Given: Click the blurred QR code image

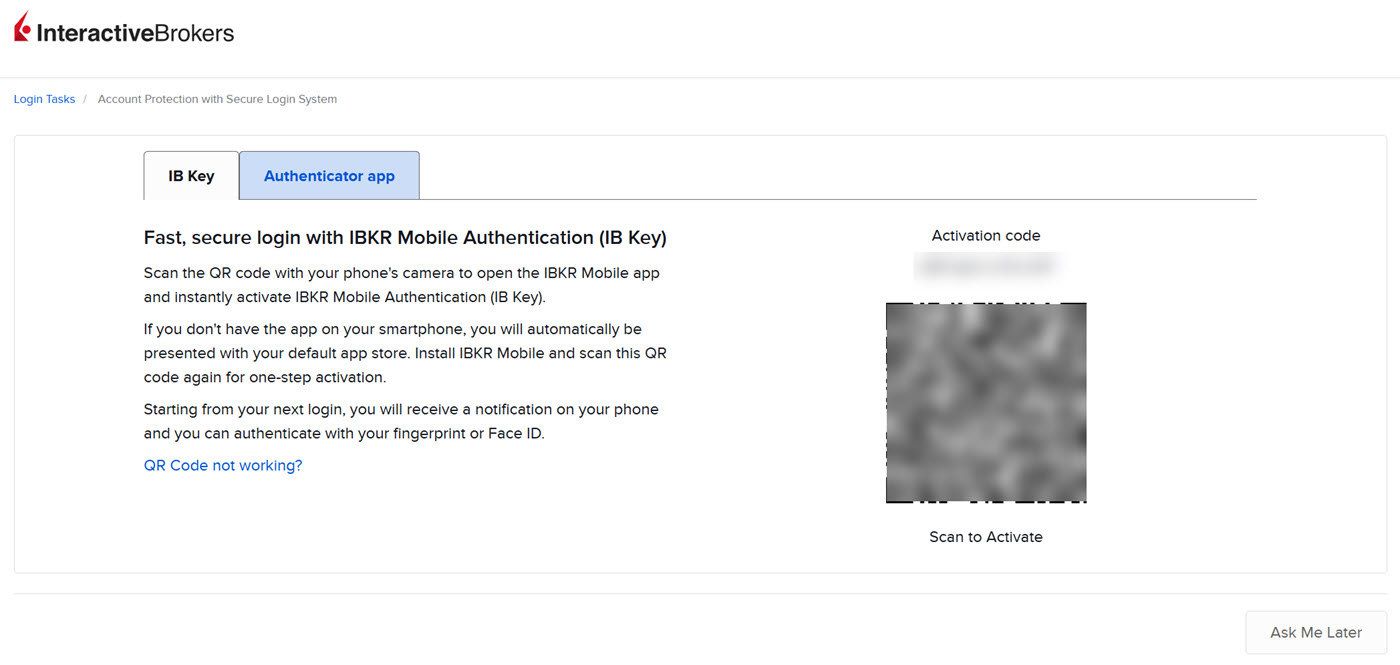Looking at the screenshot, I should coord(986,402).
